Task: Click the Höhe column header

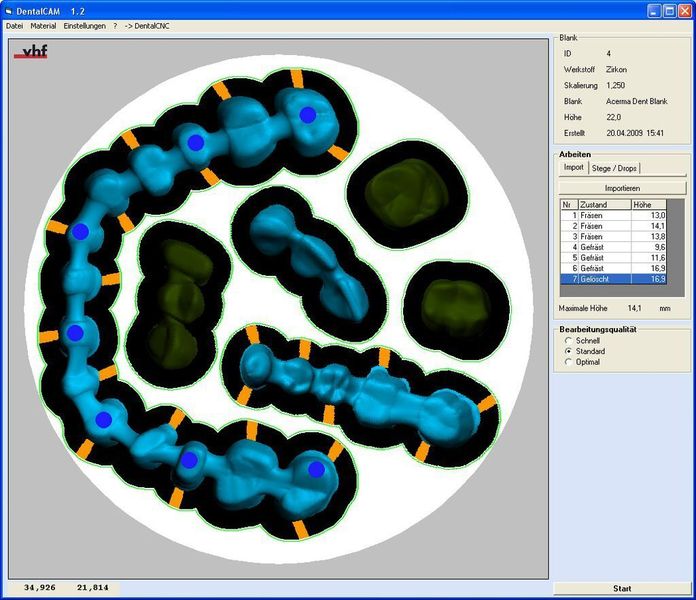Action: tap(649, 205)
